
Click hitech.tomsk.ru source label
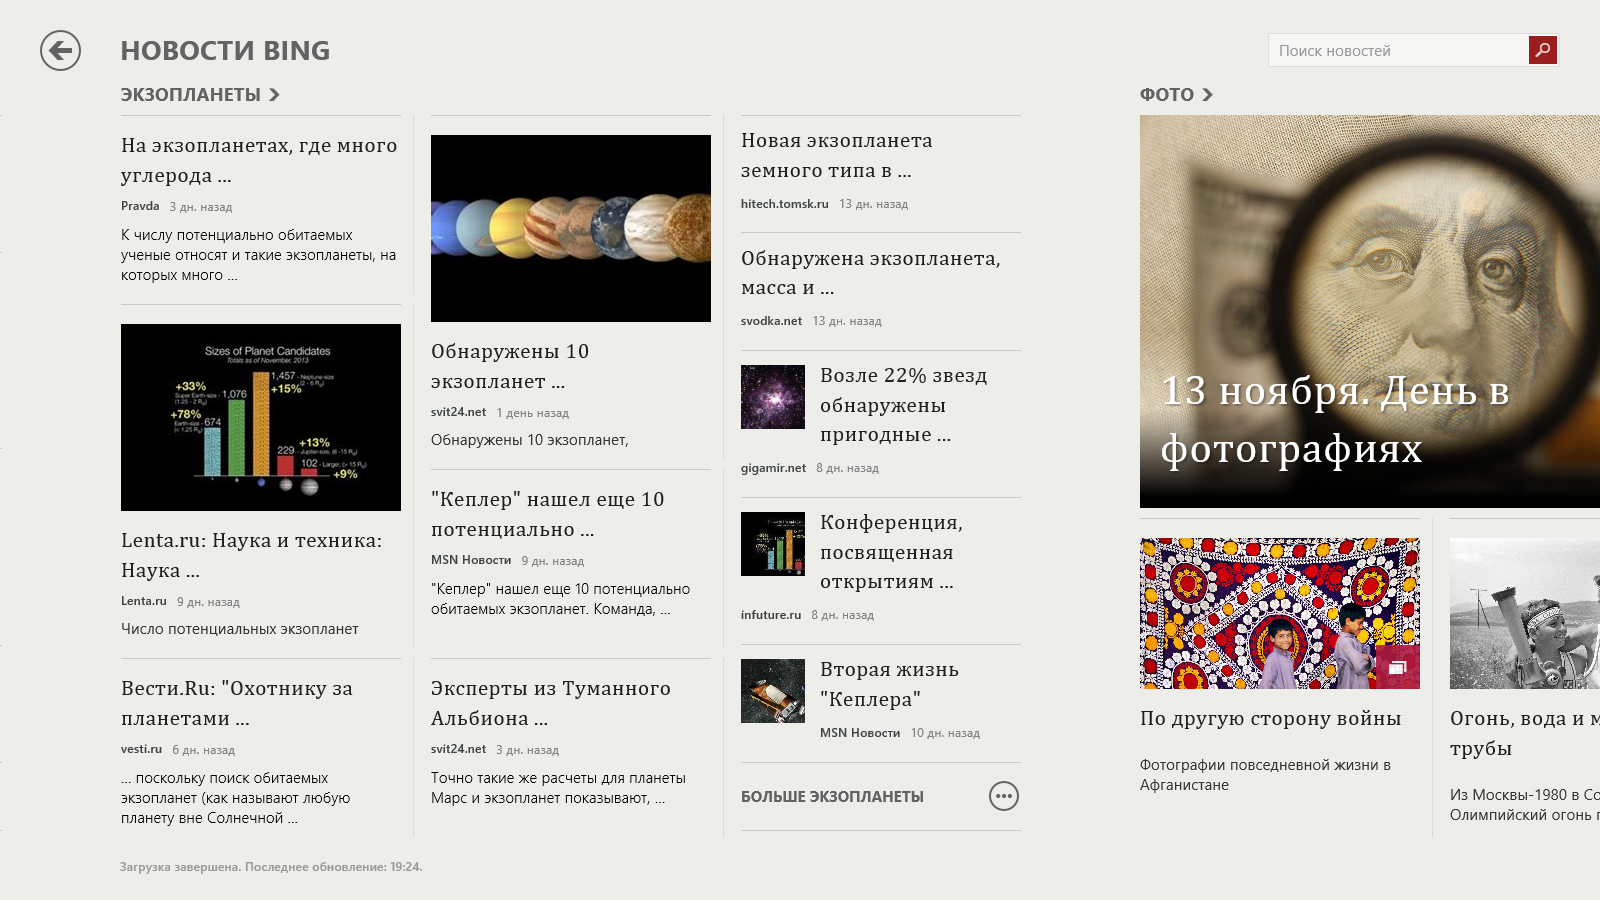coord(784,203)
